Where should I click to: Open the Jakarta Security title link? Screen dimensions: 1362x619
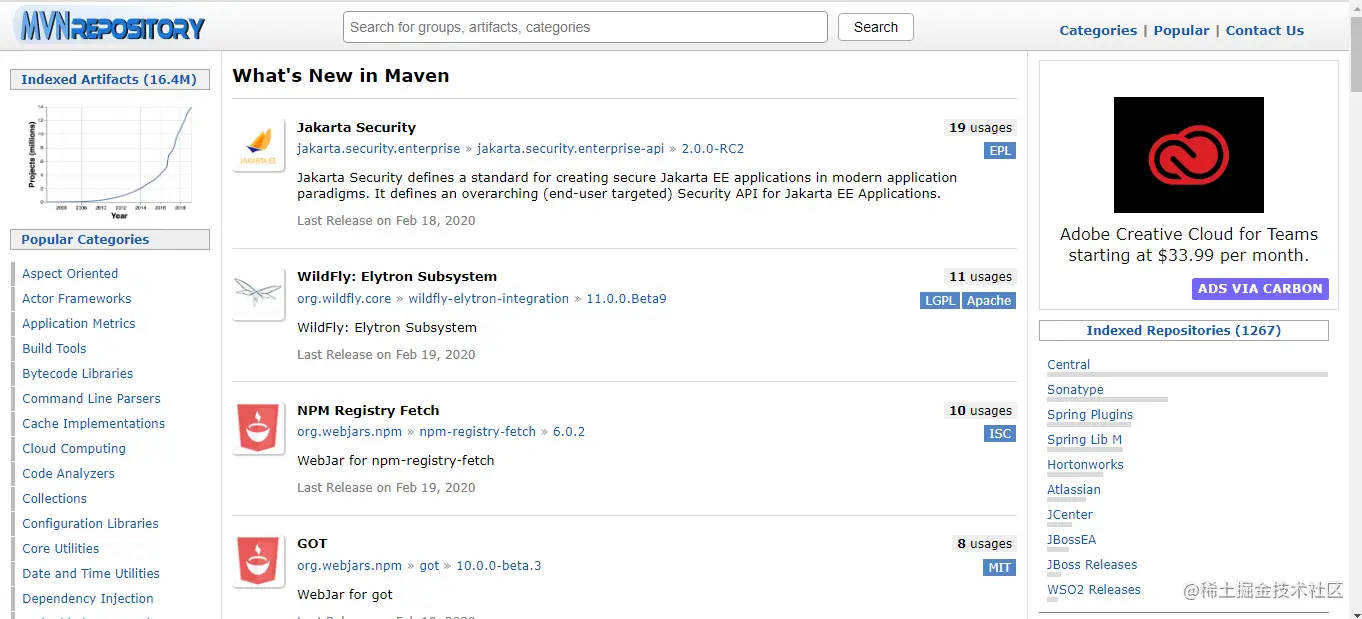tap(356, 127)
